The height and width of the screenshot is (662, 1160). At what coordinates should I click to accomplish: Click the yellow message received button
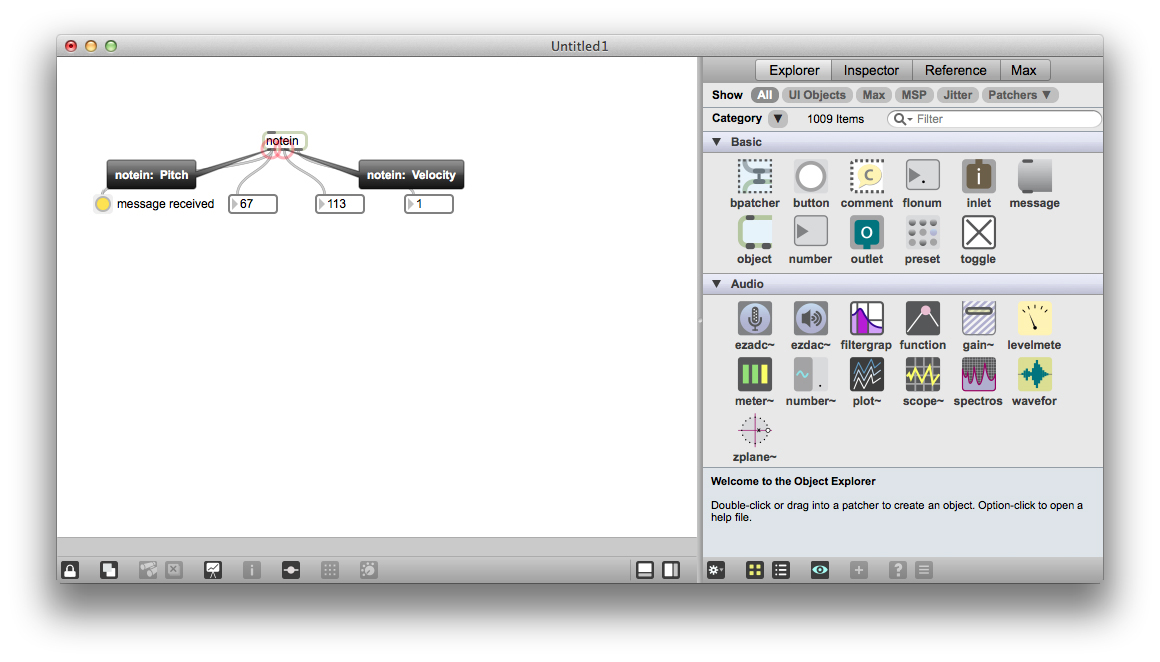(x=103, y=203)
